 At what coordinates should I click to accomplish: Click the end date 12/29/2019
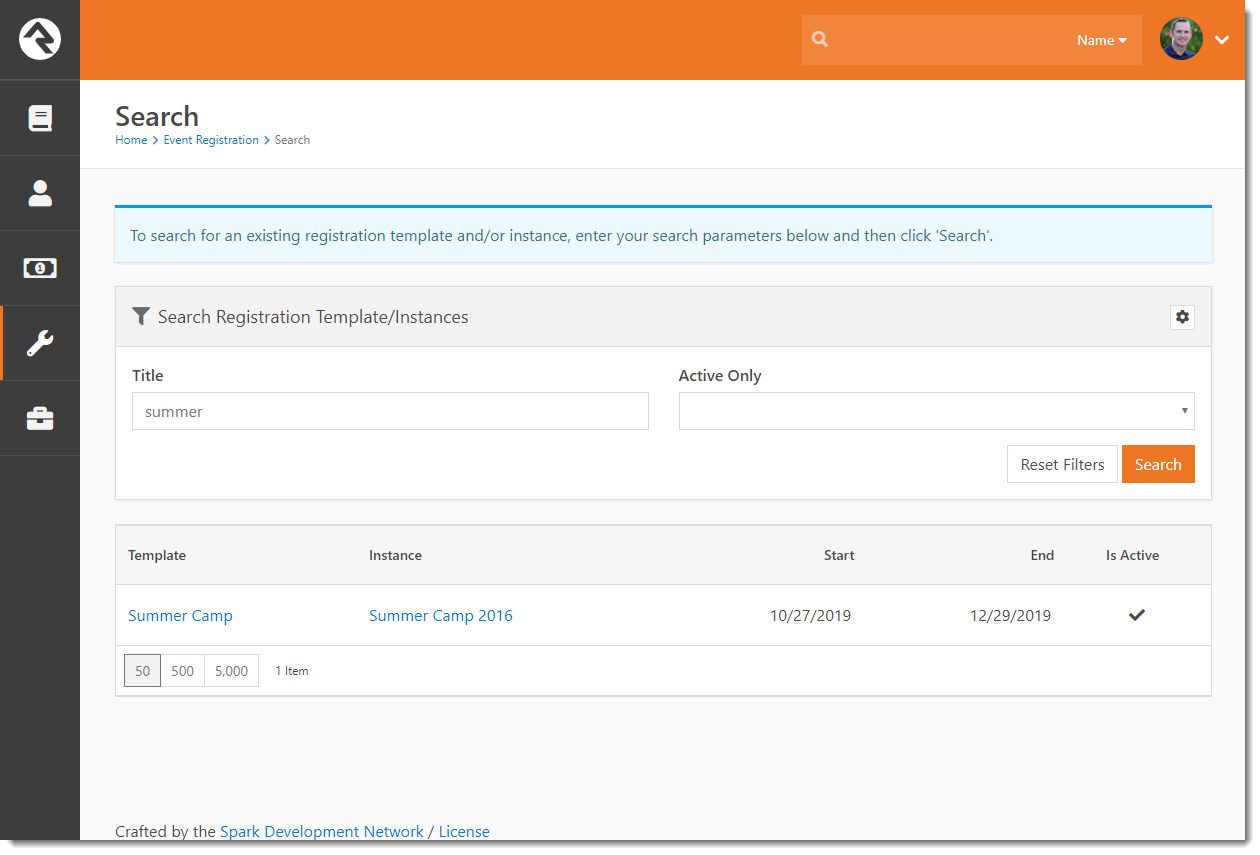pyautogui.click(x=1010, y=616)
